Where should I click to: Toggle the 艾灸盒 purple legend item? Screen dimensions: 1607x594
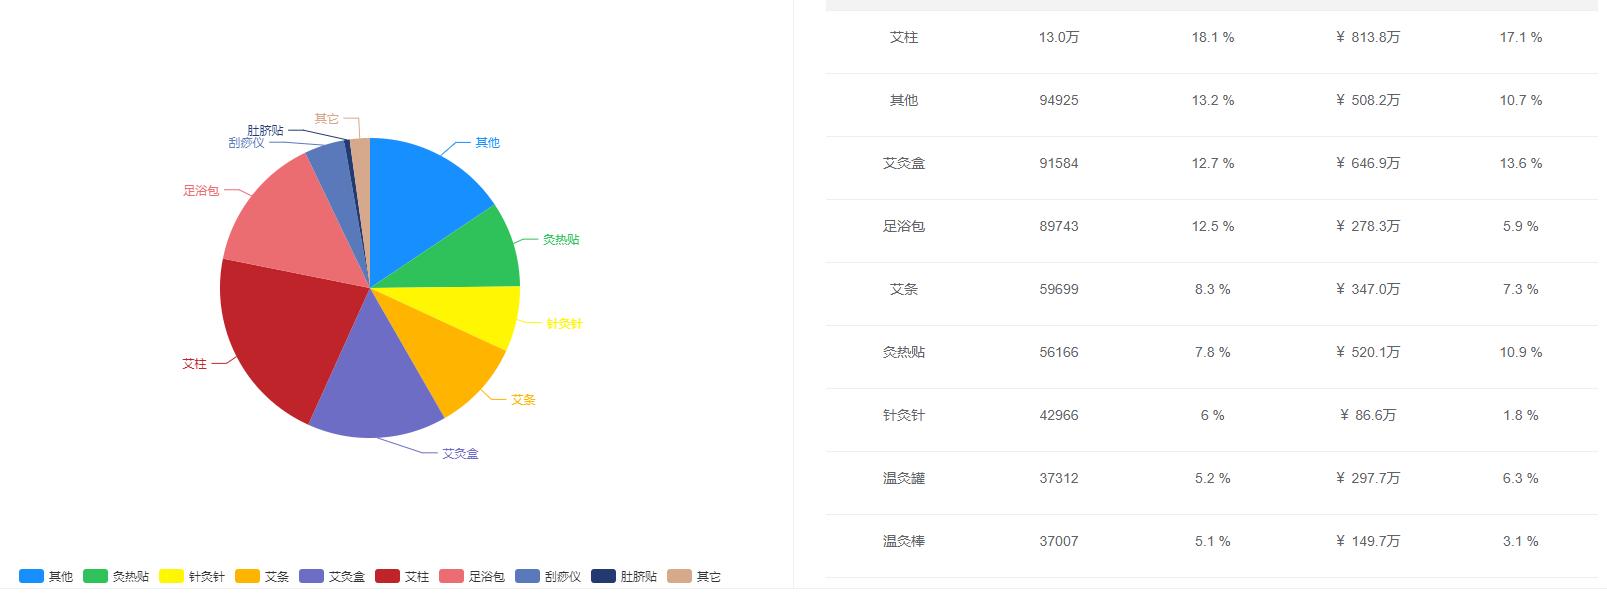point(312,576)
